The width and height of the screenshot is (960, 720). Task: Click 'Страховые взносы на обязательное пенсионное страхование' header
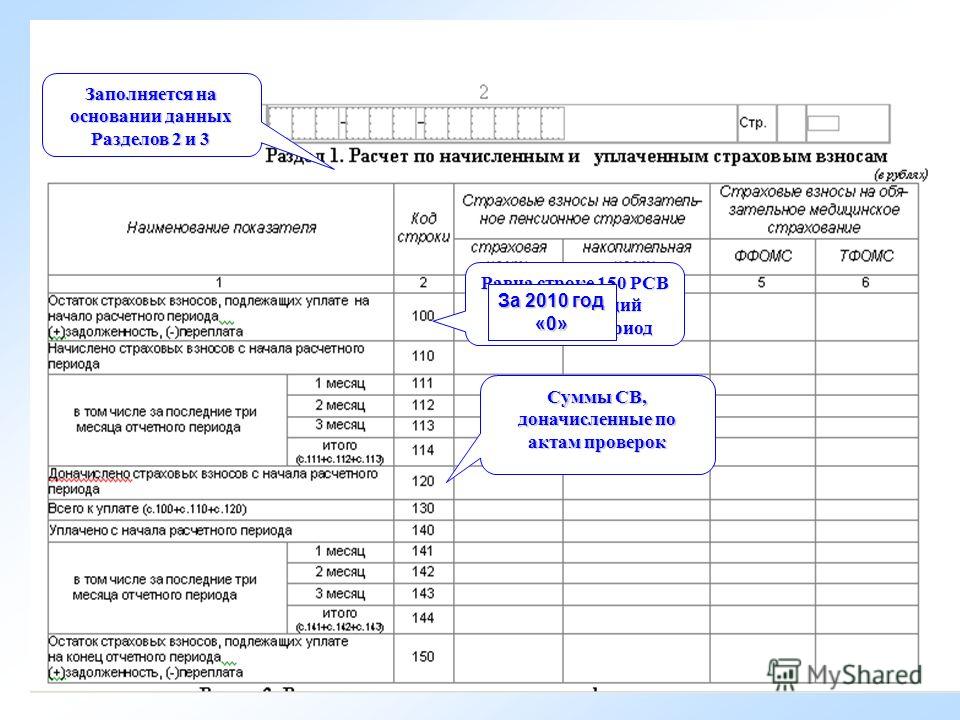pos(582,210)
